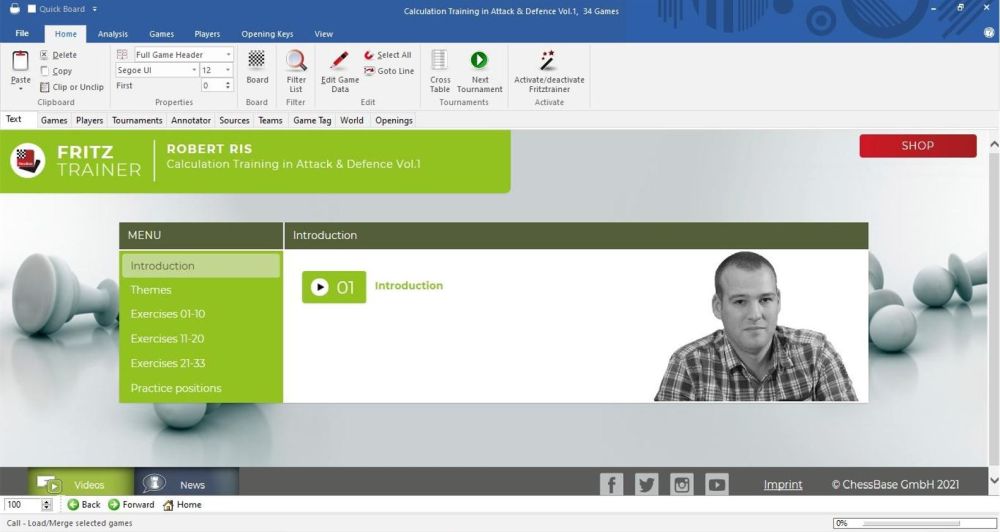
Task: Open the Board chessboard icon
Action: [256, 59]
